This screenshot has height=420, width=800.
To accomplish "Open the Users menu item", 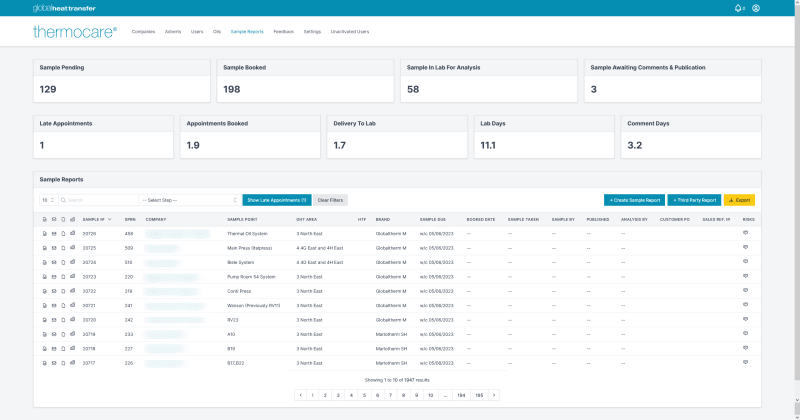I will (x=197, y=32).
